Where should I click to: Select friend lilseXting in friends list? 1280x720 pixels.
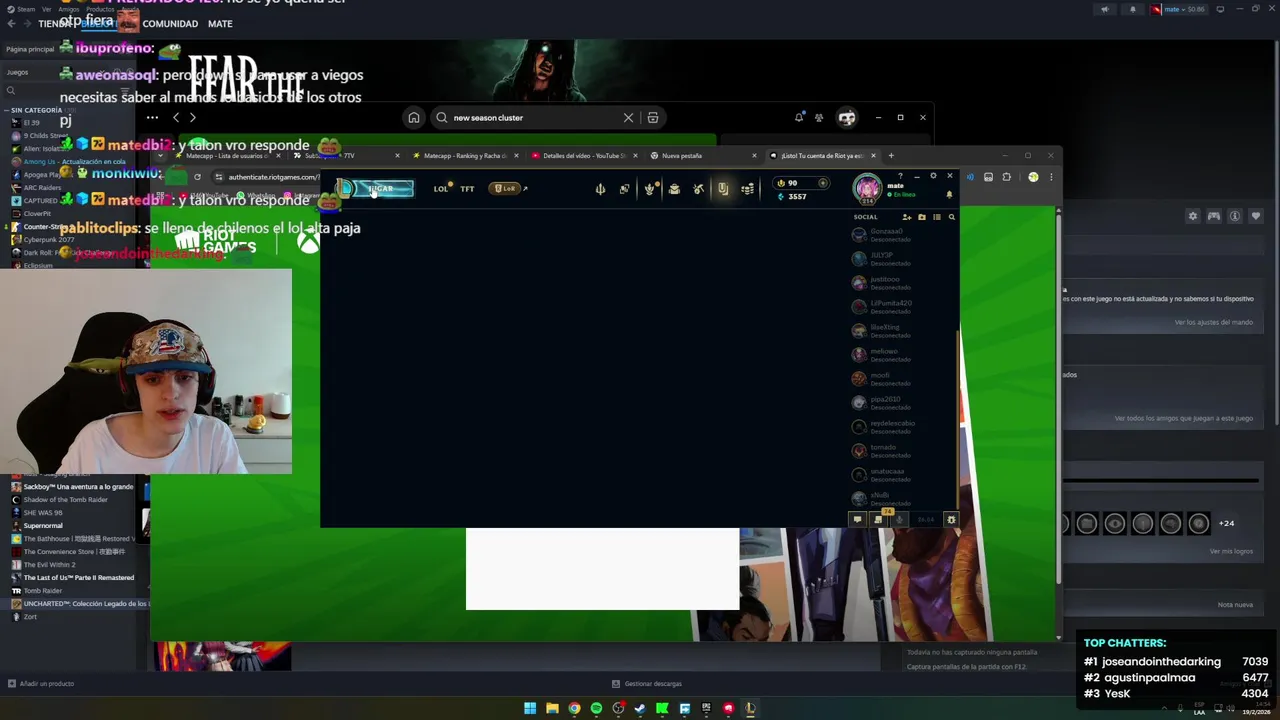click(x=903, y=331)
